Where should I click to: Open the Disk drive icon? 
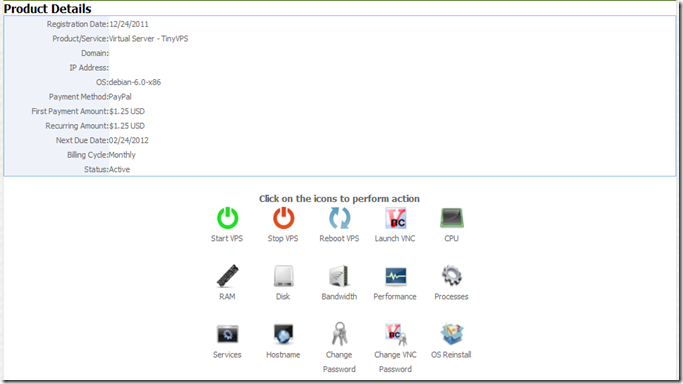(284, 276)
